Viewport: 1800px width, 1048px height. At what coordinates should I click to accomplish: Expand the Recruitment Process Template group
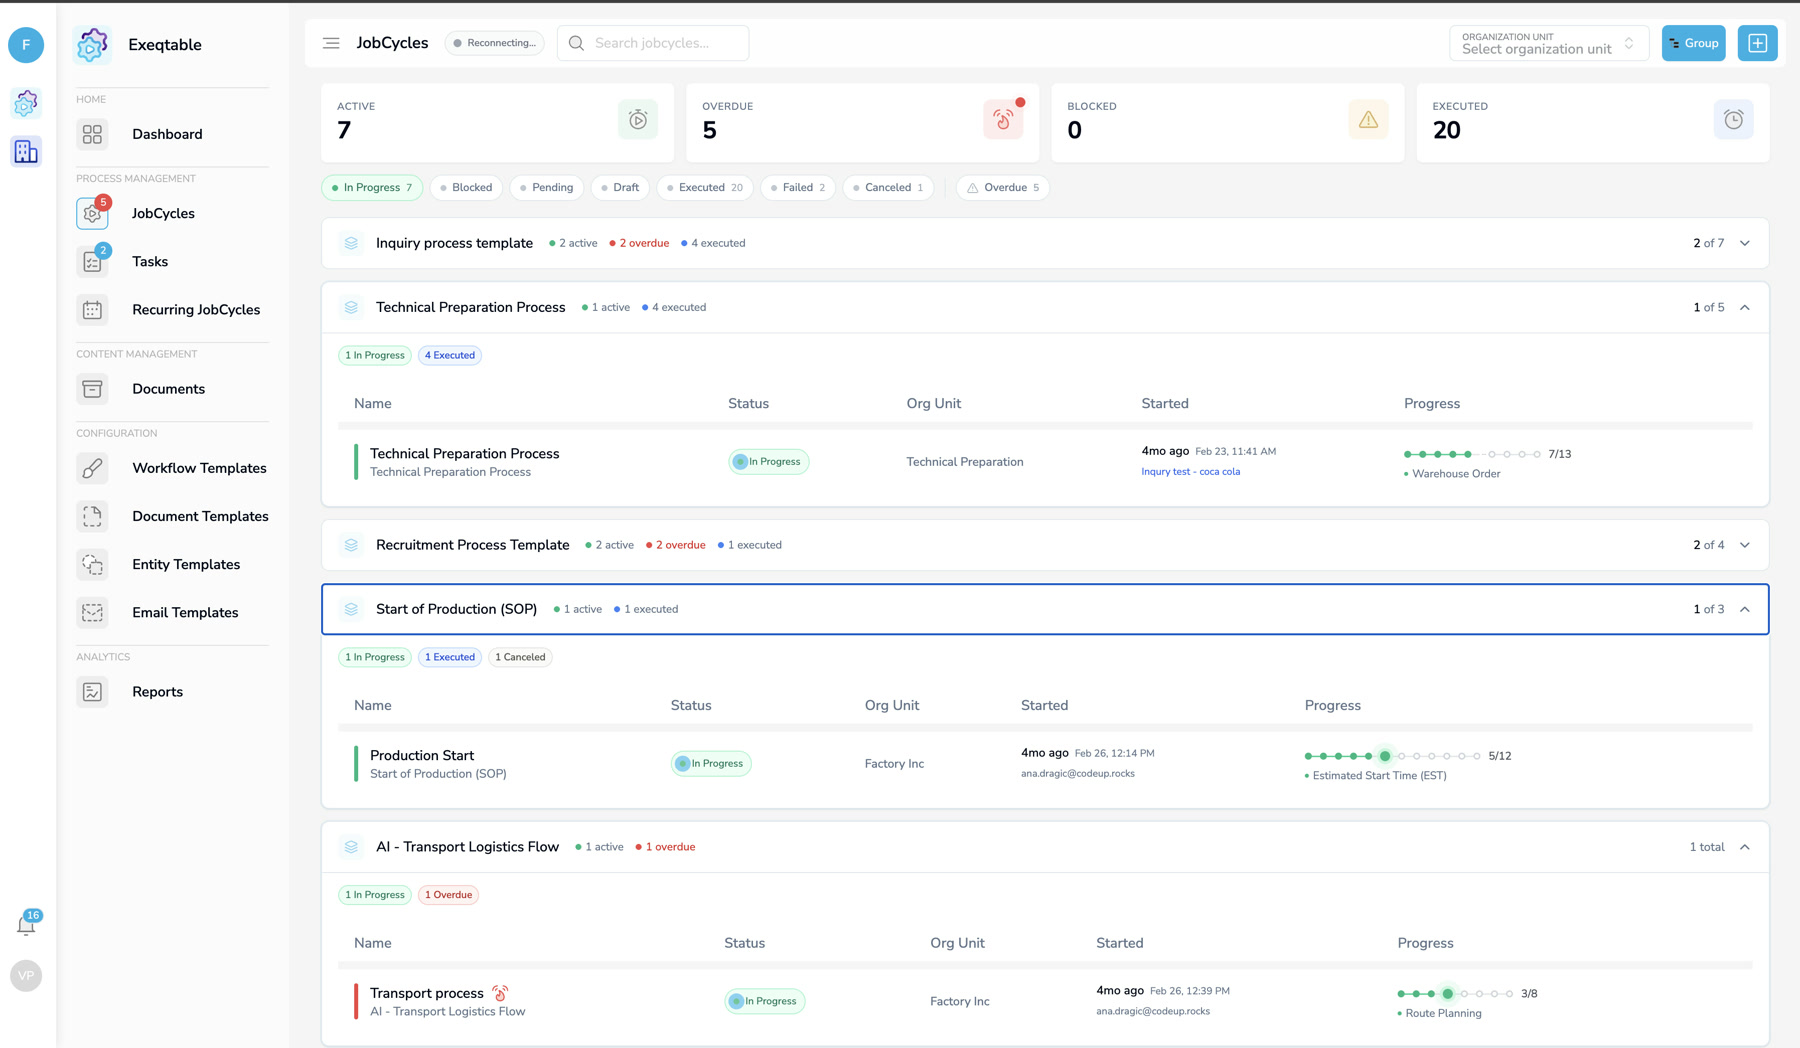click(x=1745, y=545)
